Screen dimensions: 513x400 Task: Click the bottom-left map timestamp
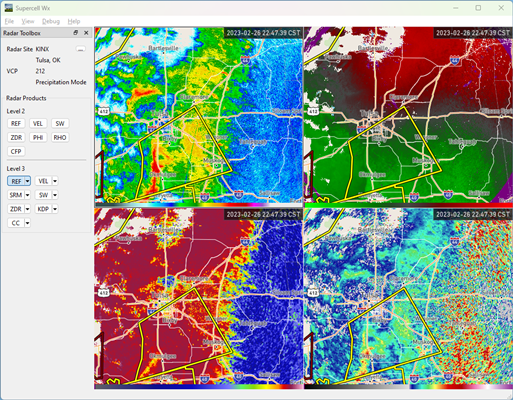(x=263, y=214)
